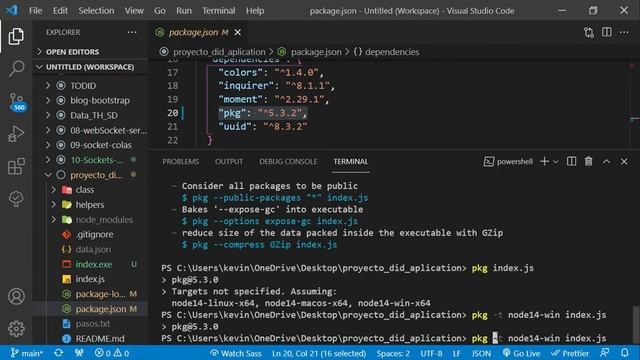640x360 pixels.
Task: Toggle Watch Sass in status bar
Action: (236, 353)
